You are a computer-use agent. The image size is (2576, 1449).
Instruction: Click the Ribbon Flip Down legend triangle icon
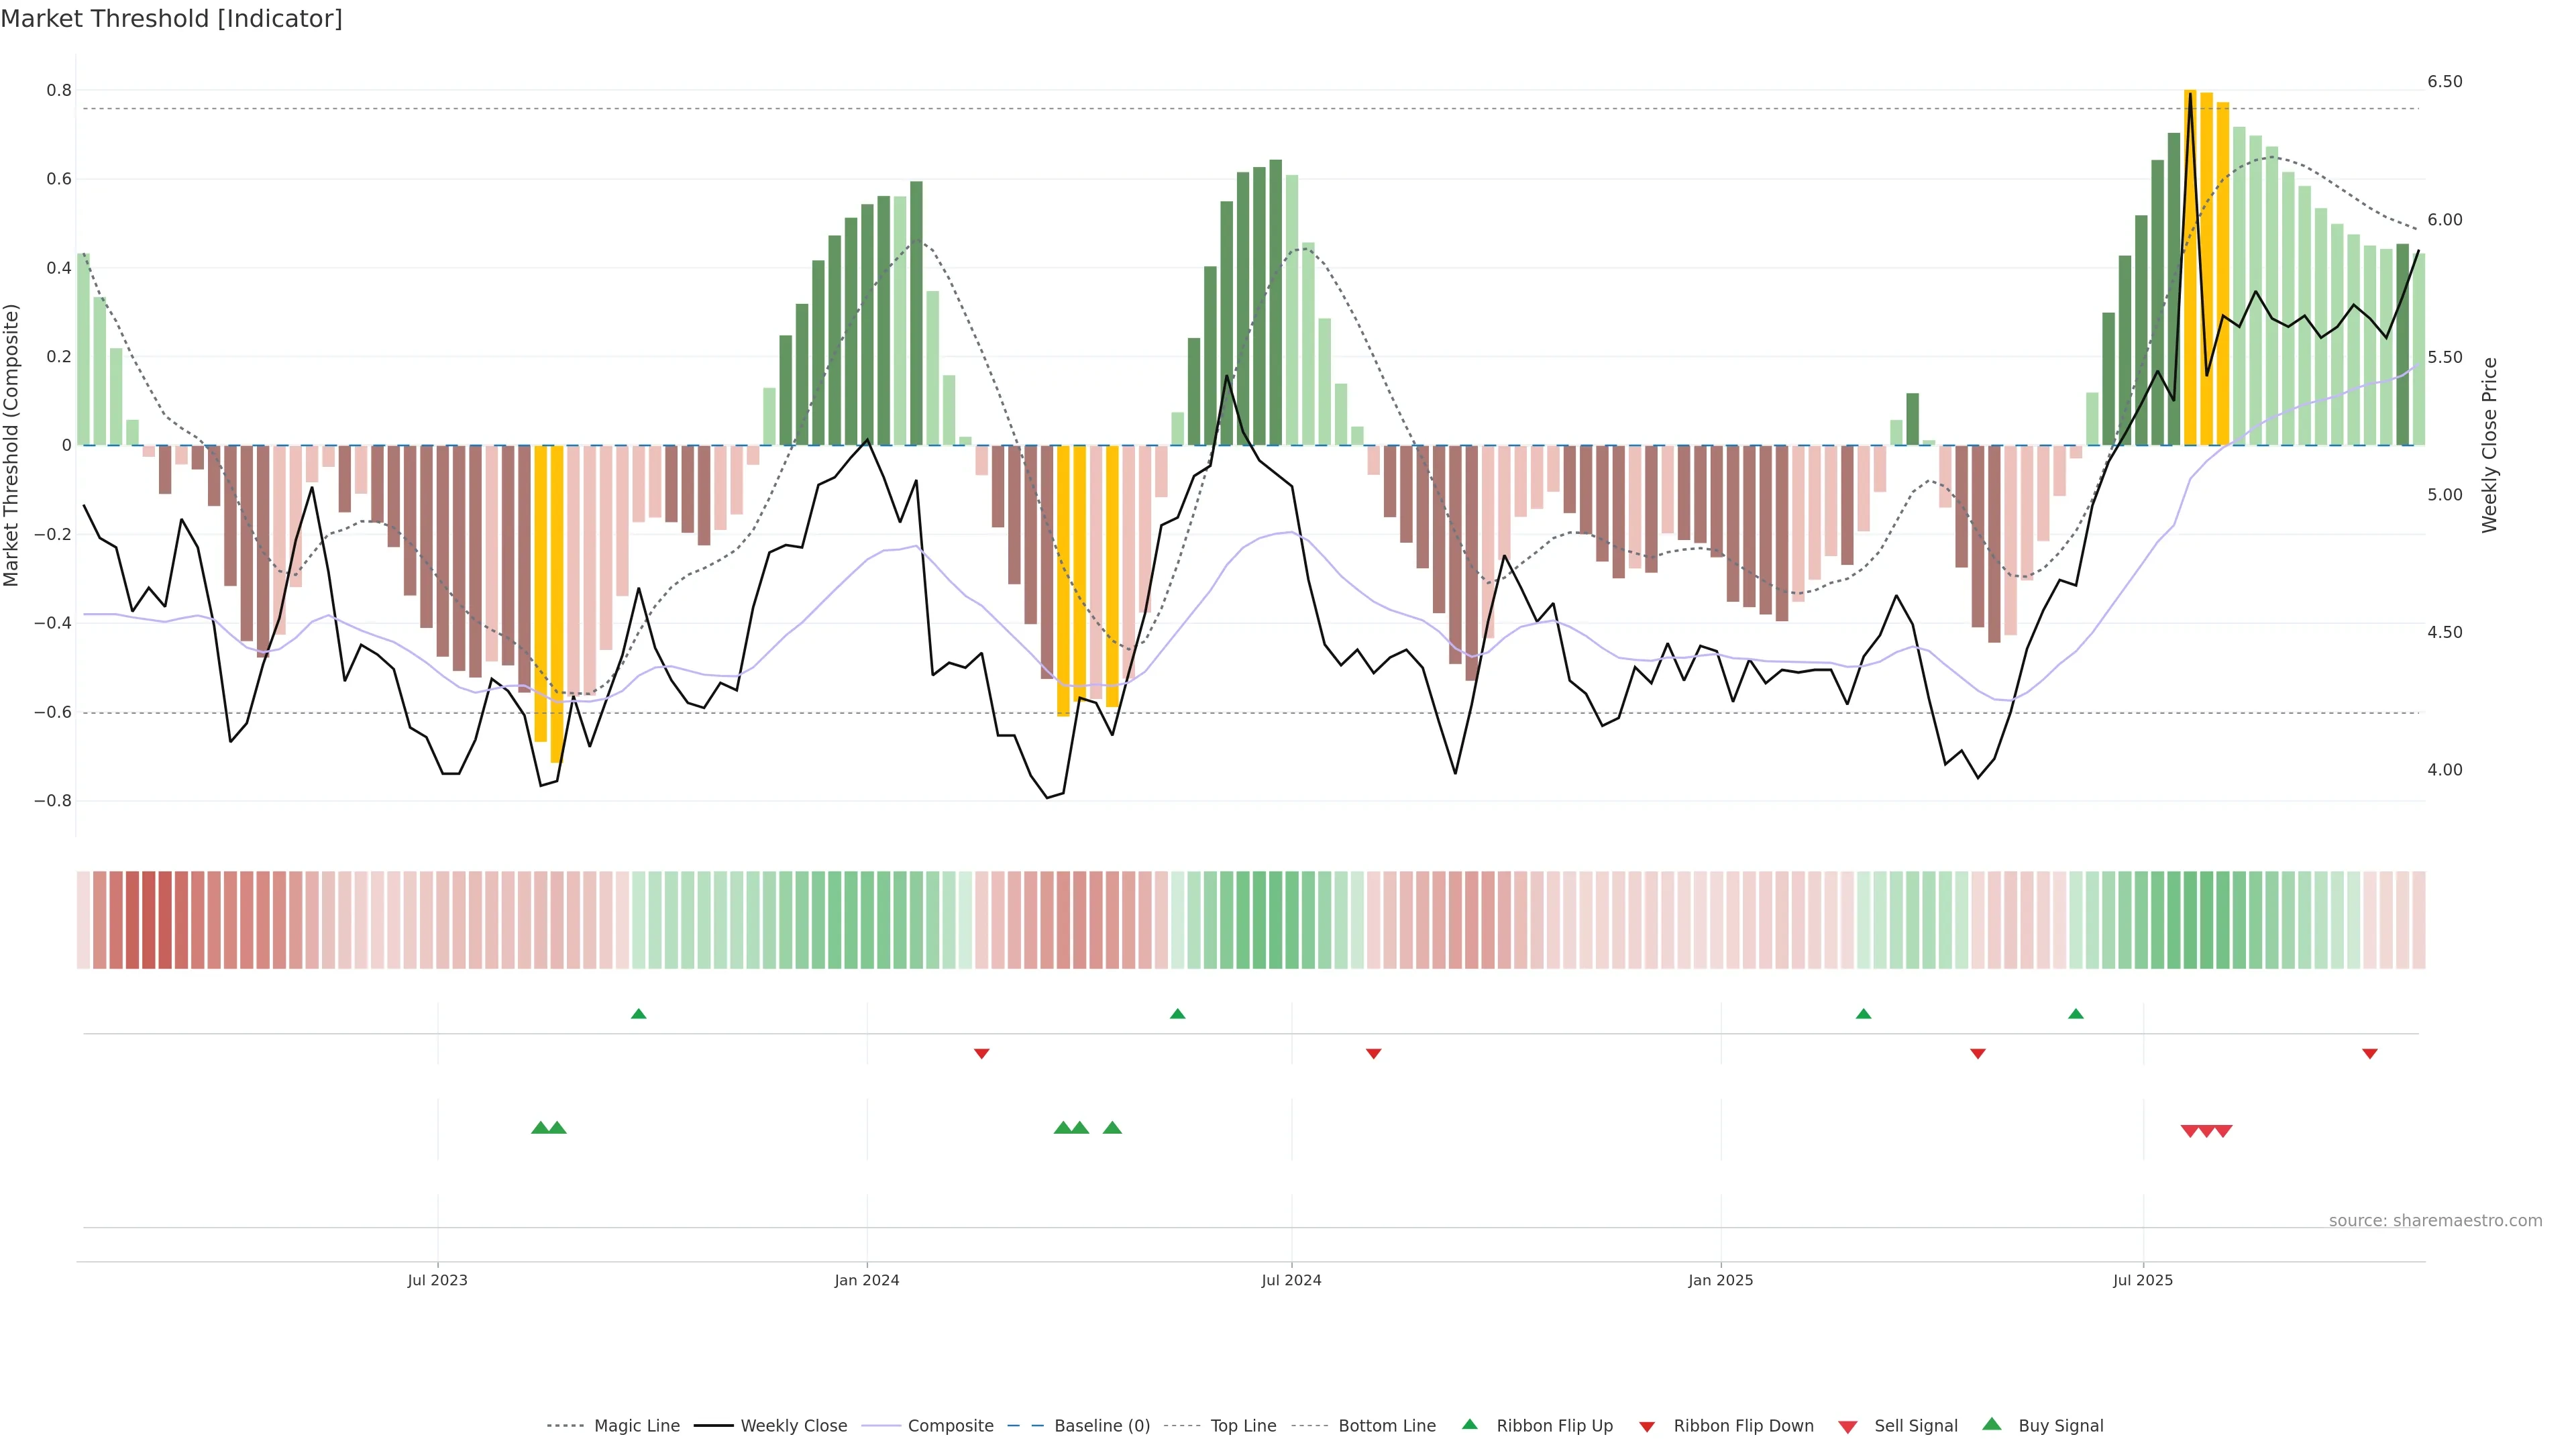point(1647,1426)
